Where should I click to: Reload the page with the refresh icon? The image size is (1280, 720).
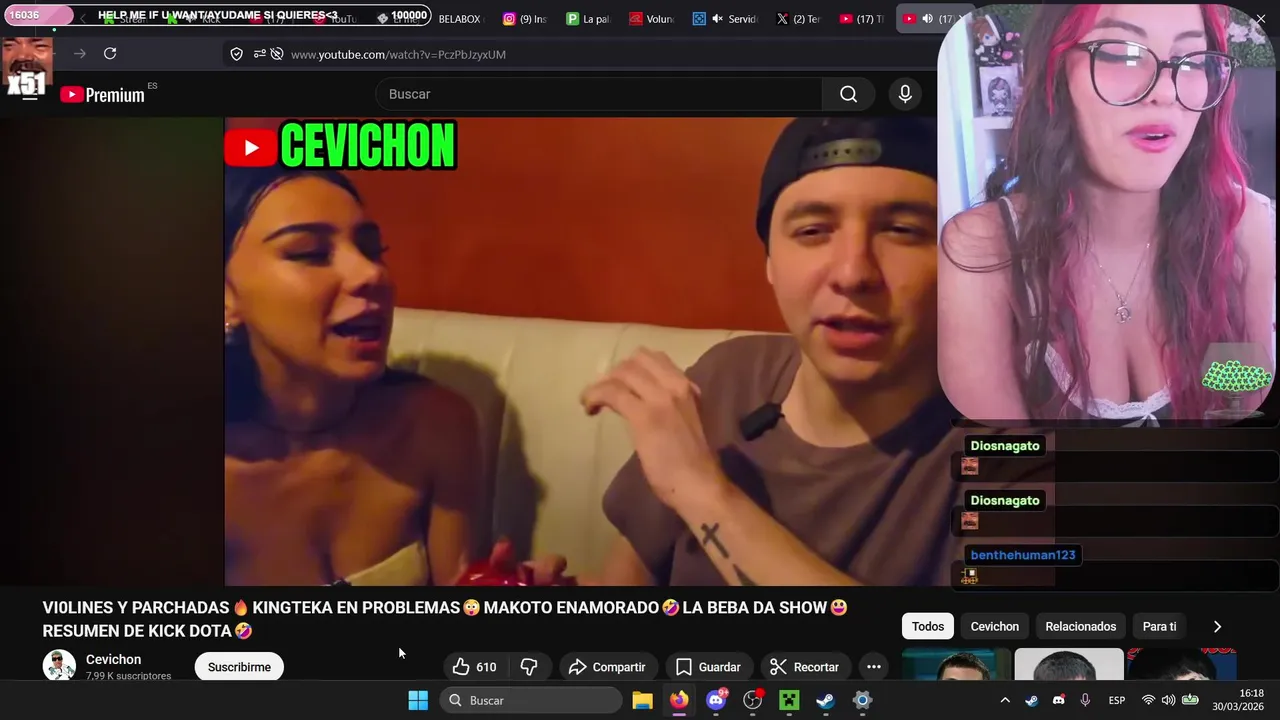click(x=110, y=53)
